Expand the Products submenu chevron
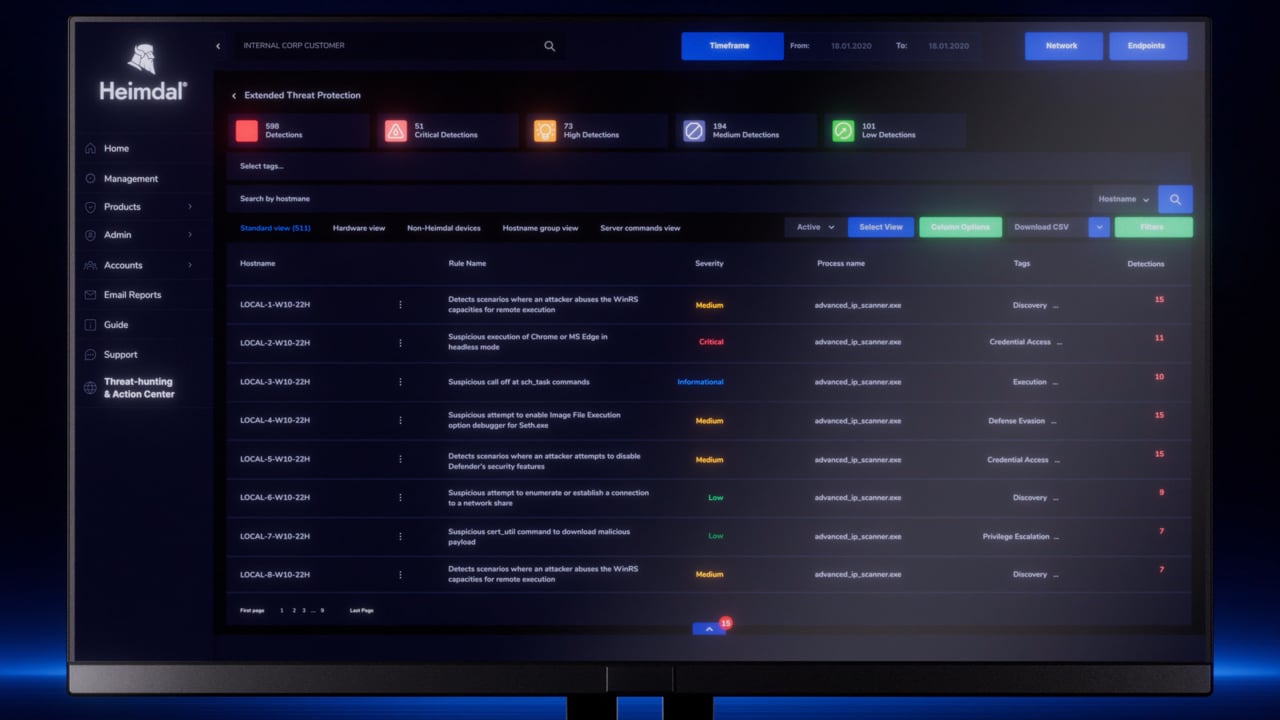 (190, 207)
